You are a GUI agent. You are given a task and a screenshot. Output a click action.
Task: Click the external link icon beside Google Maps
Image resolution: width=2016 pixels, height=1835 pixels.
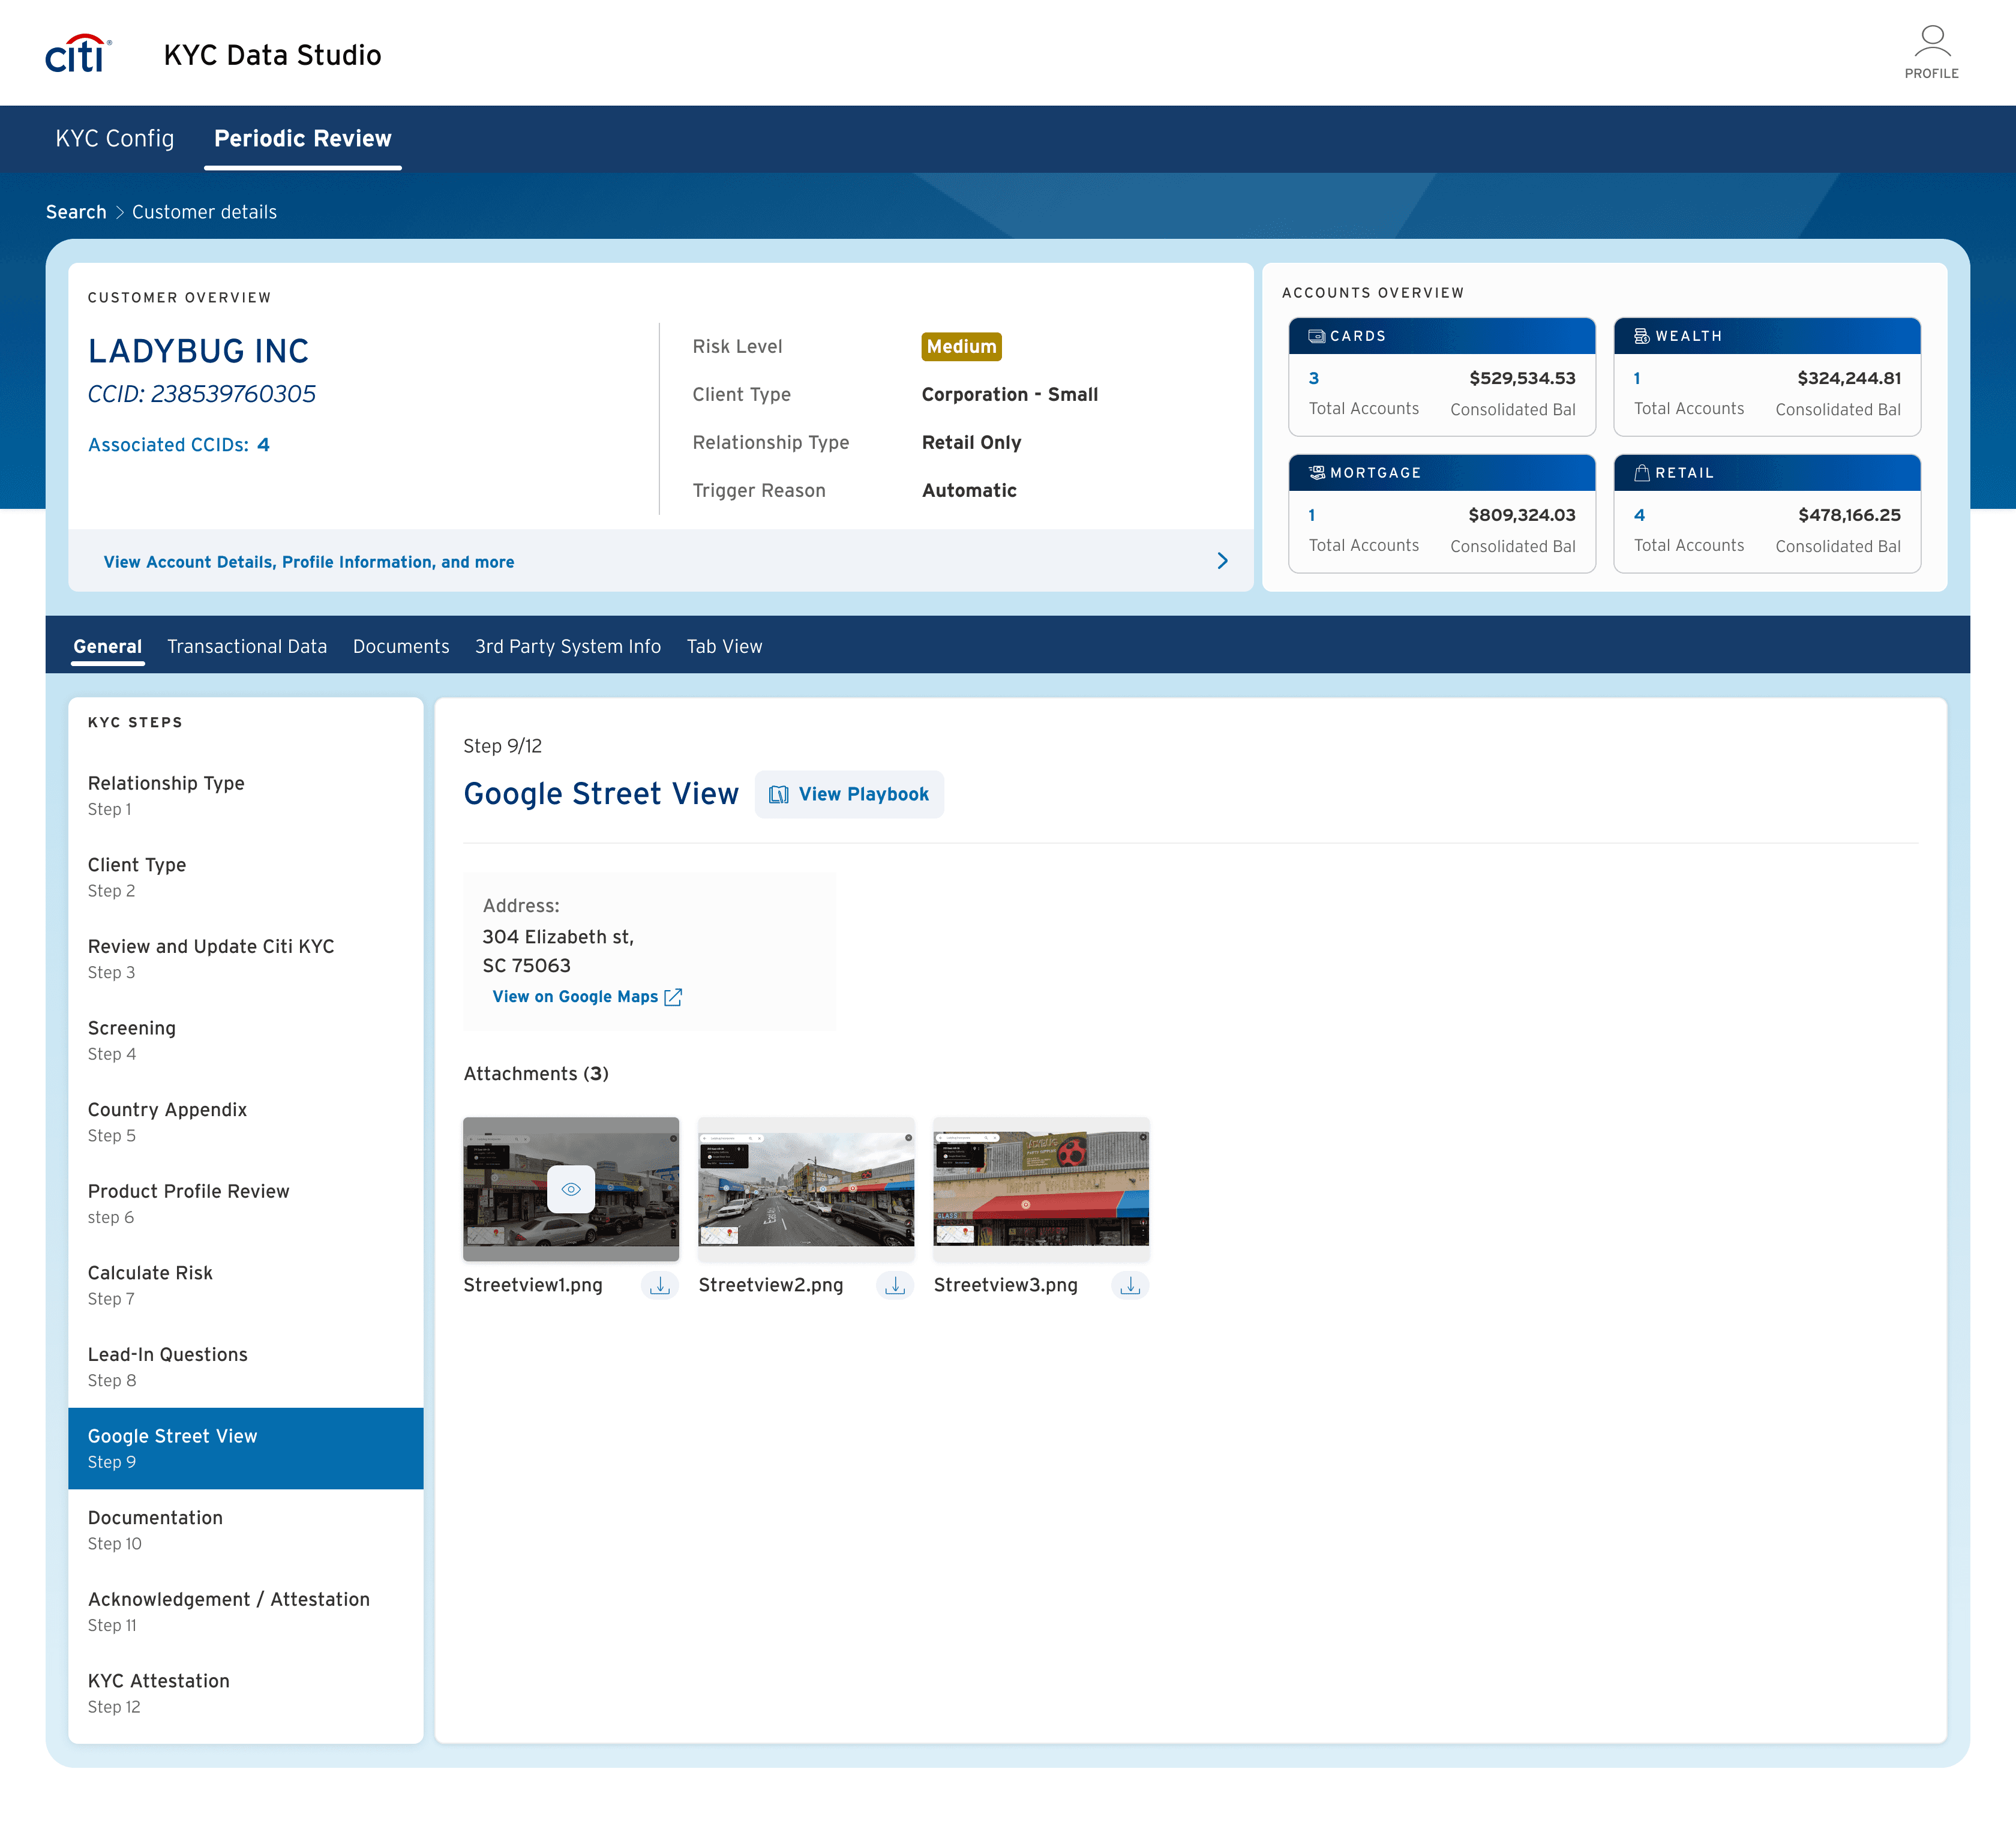pyautogui.click(x=673, y=997)
